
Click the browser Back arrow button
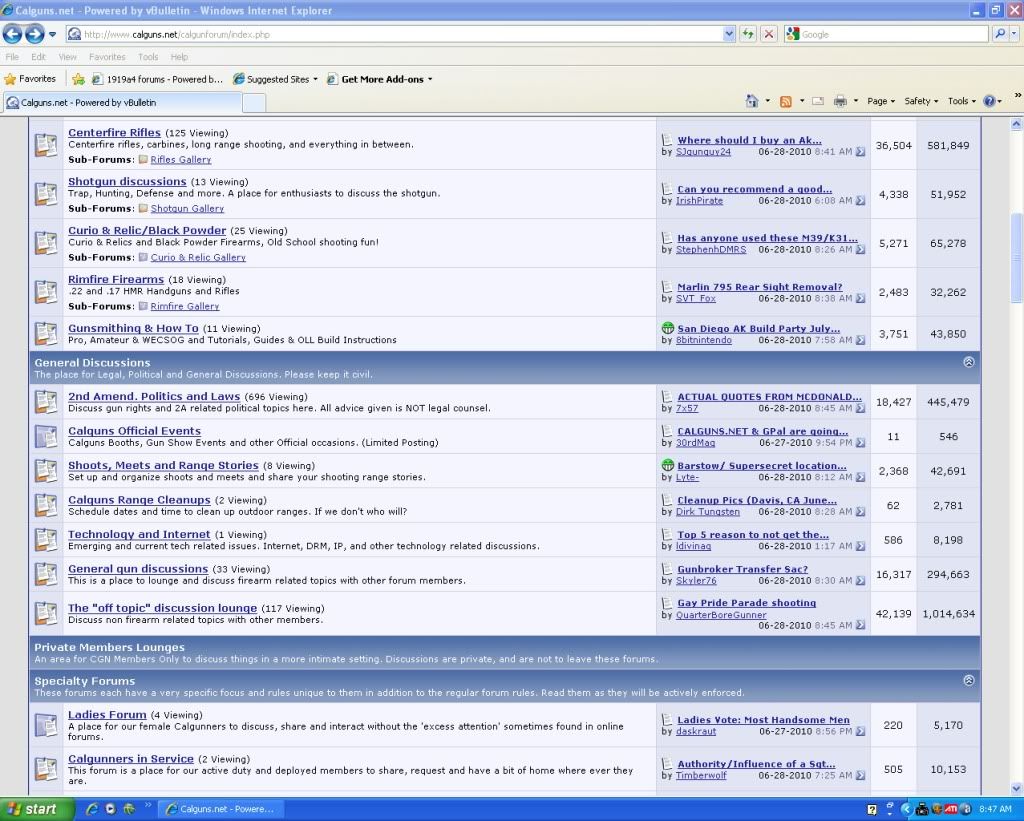tap(13, 34)
